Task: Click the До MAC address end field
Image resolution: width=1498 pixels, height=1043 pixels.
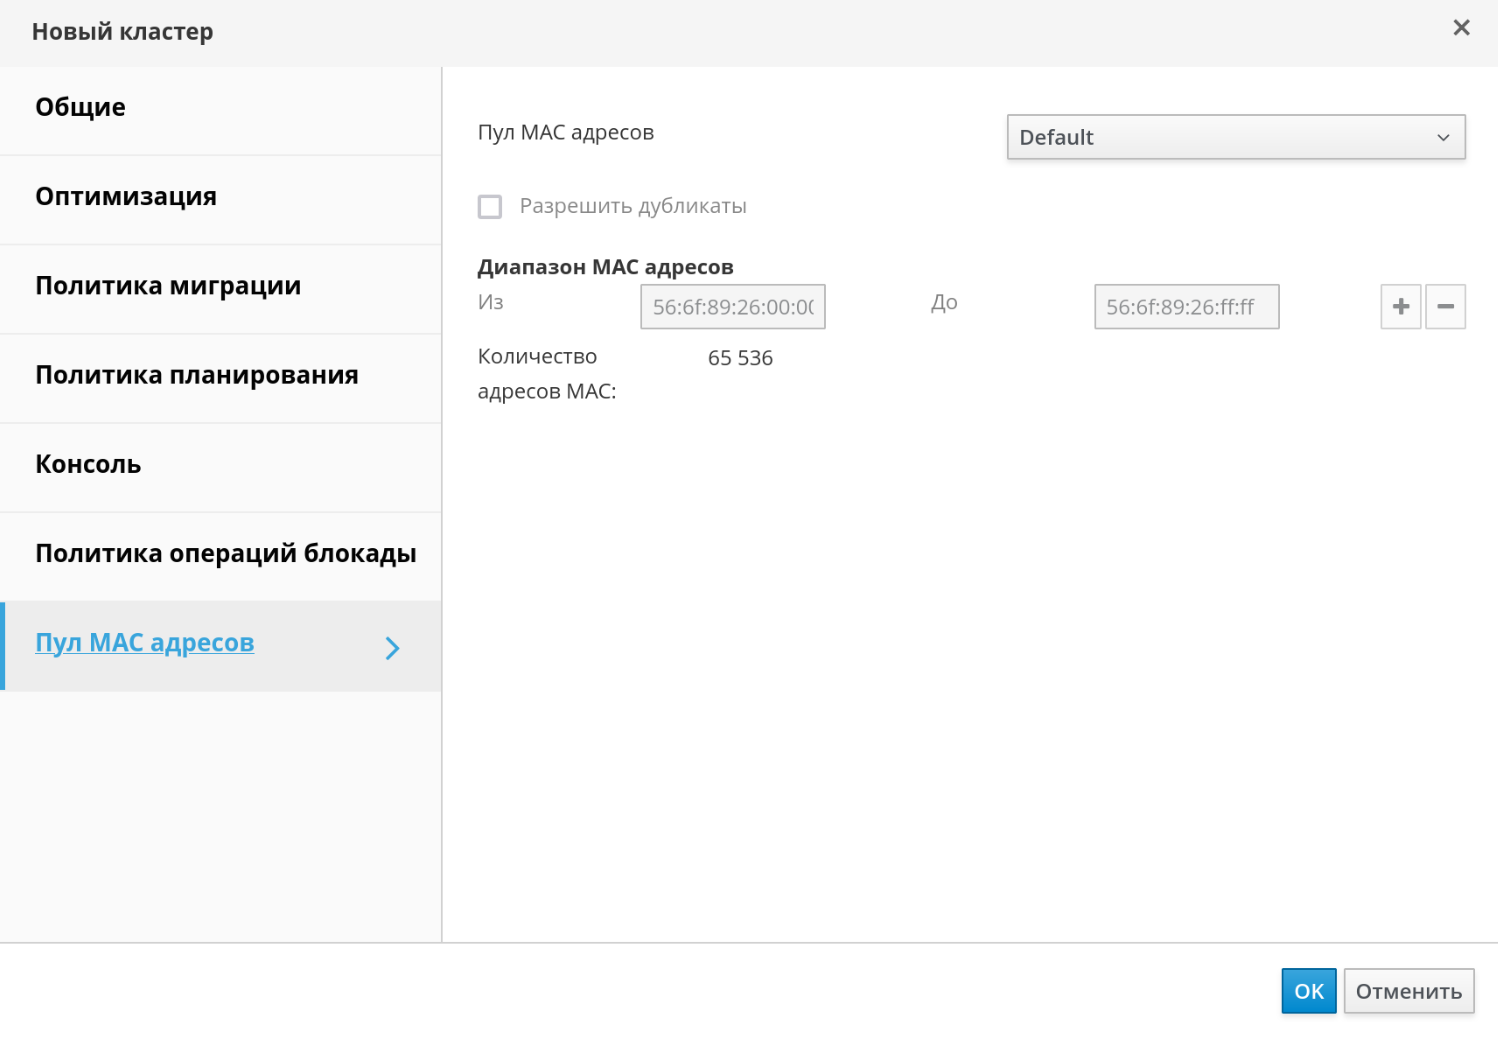Action: click(1186, 307)
